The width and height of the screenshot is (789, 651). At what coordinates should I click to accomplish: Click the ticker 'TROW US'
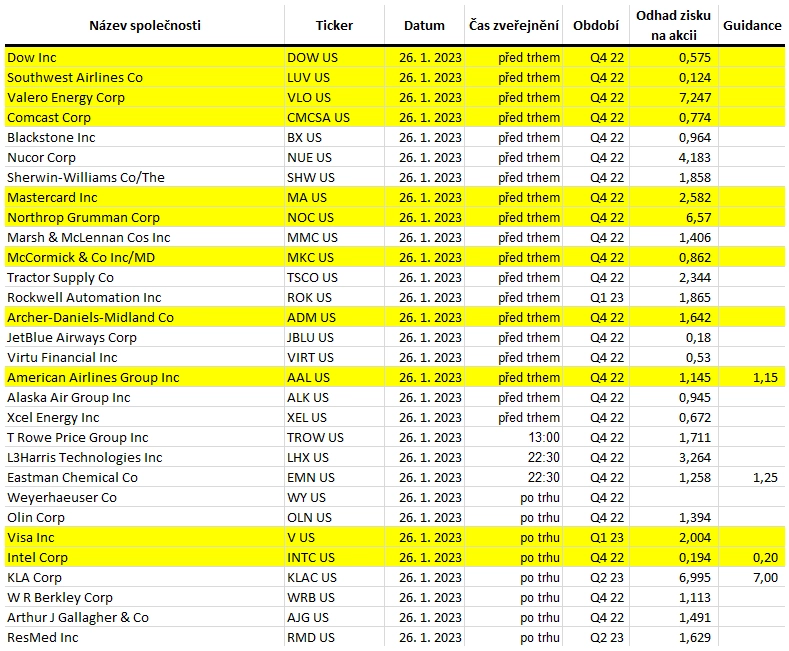coord(315,437)
